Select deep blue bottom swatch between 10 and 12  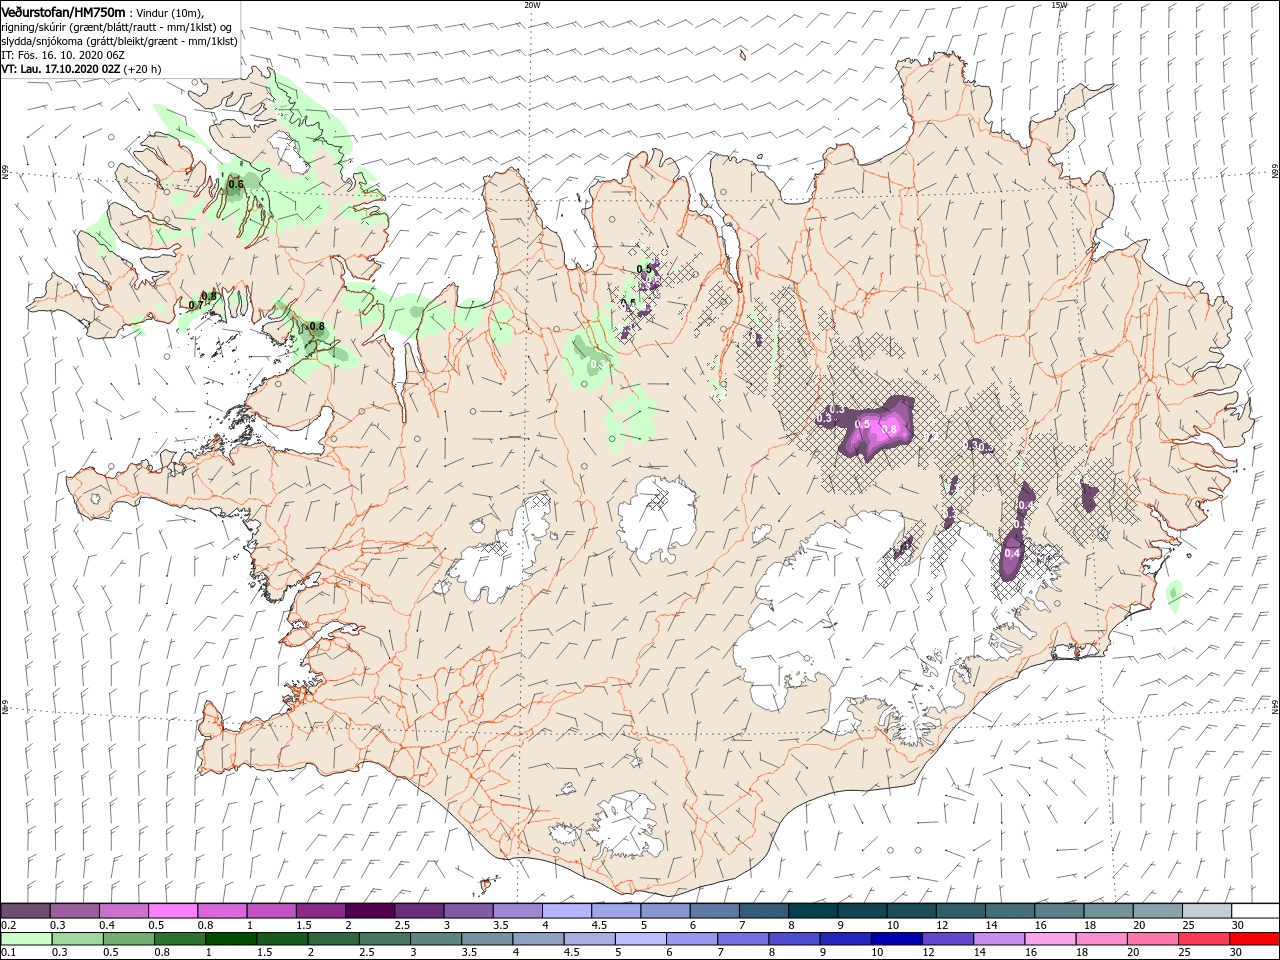pyautogui.click(x=895, y=939)
